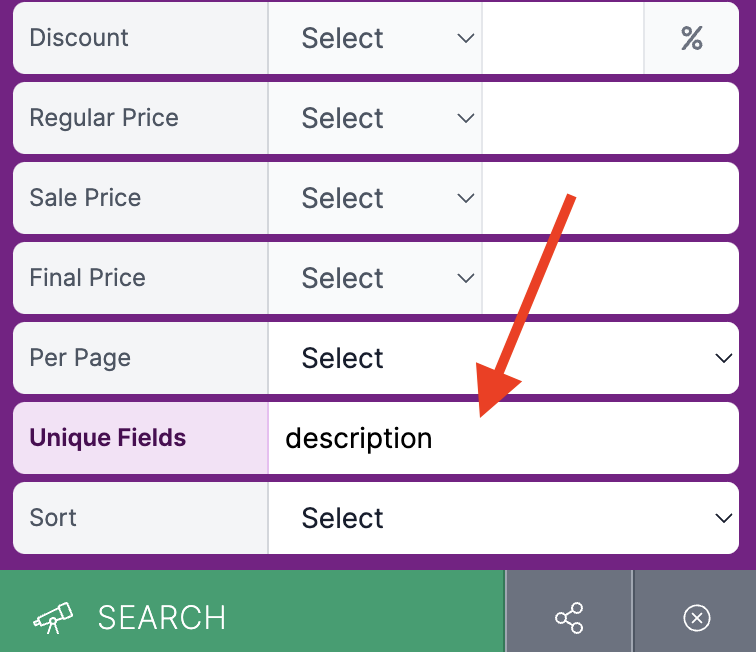Viewport: 756px width, 652px height.
Task: Click the Final Price value input field
Action: tap(610, 278)
